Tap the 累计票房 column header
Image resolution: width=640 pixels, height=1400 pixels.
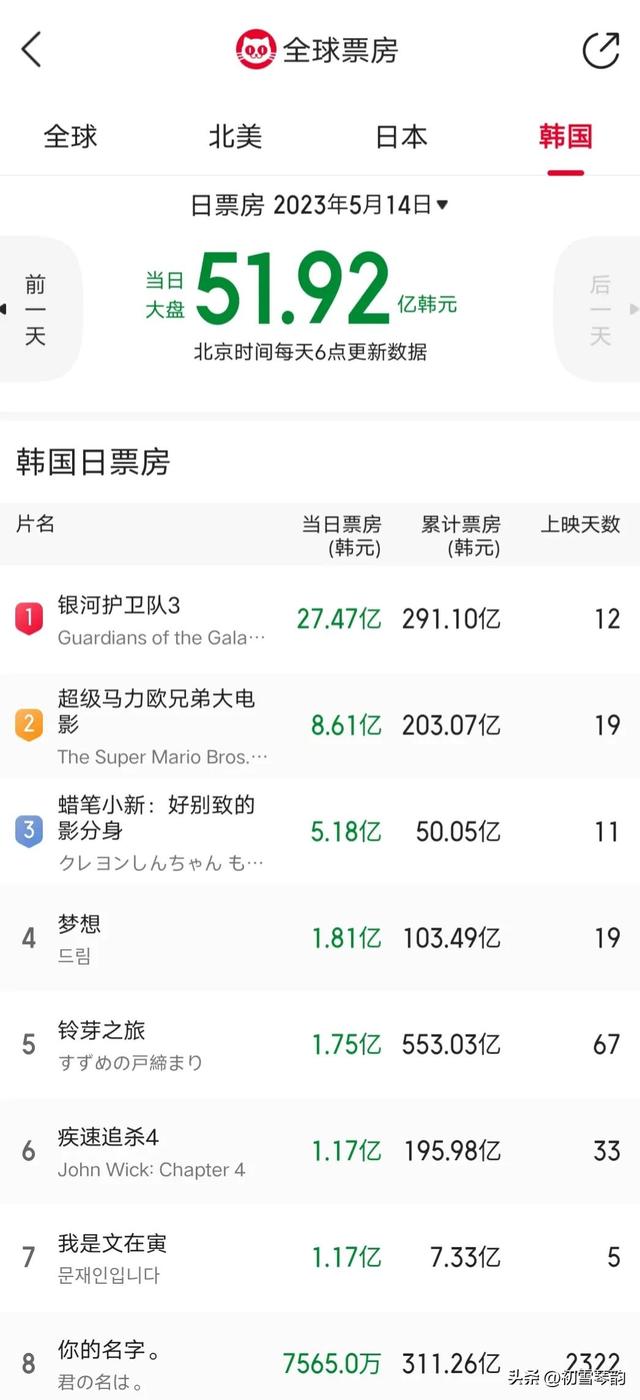[461, 536]
